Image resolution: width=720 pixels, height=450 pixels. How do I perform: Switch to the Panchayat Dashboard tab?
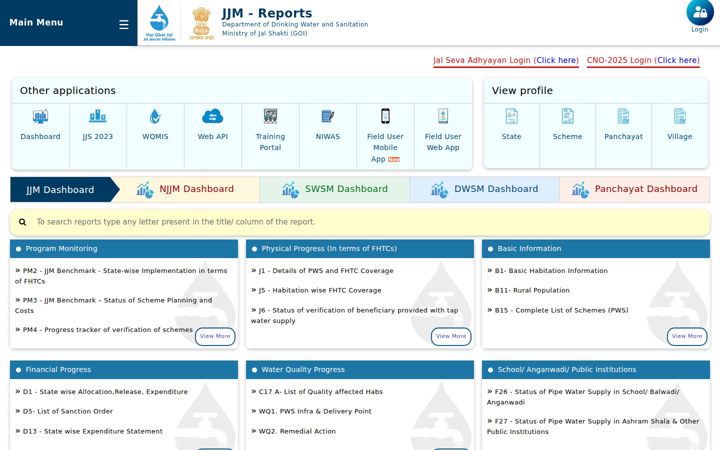pos(635,189)
